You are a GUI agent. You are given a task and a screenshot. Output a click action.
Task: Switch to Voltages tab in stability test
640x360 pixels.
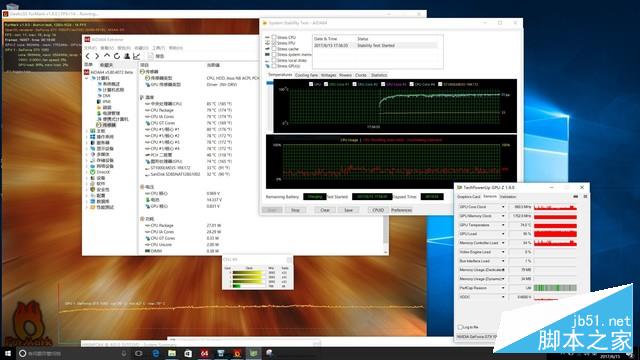(x=329, y=75)
